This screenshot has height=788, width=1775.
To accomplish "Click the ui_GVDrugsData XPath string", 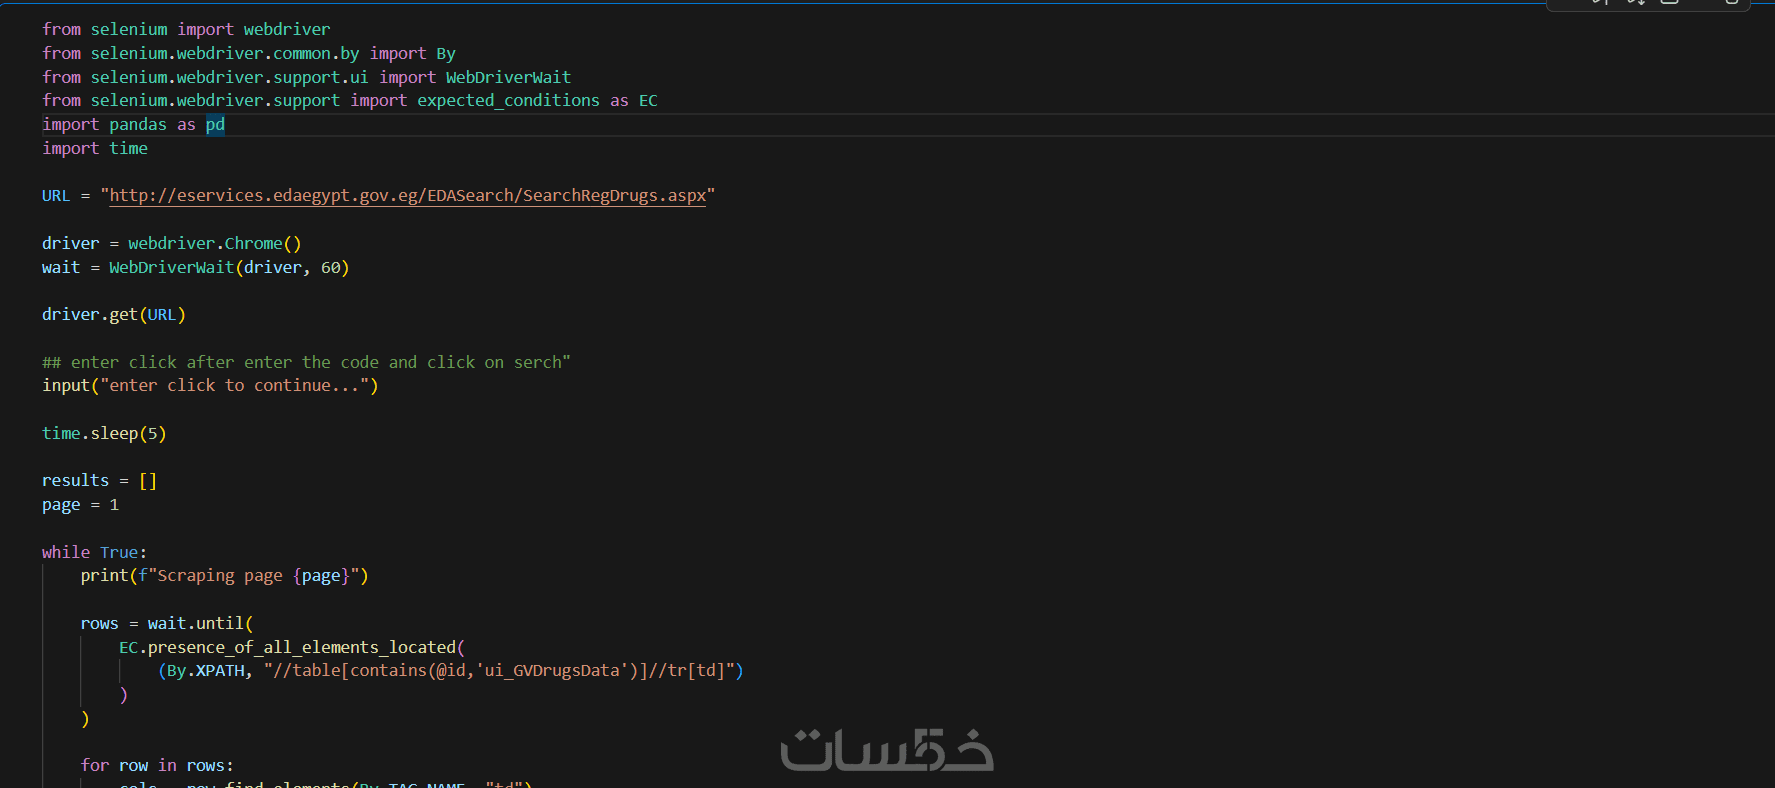I will (500, 671).
